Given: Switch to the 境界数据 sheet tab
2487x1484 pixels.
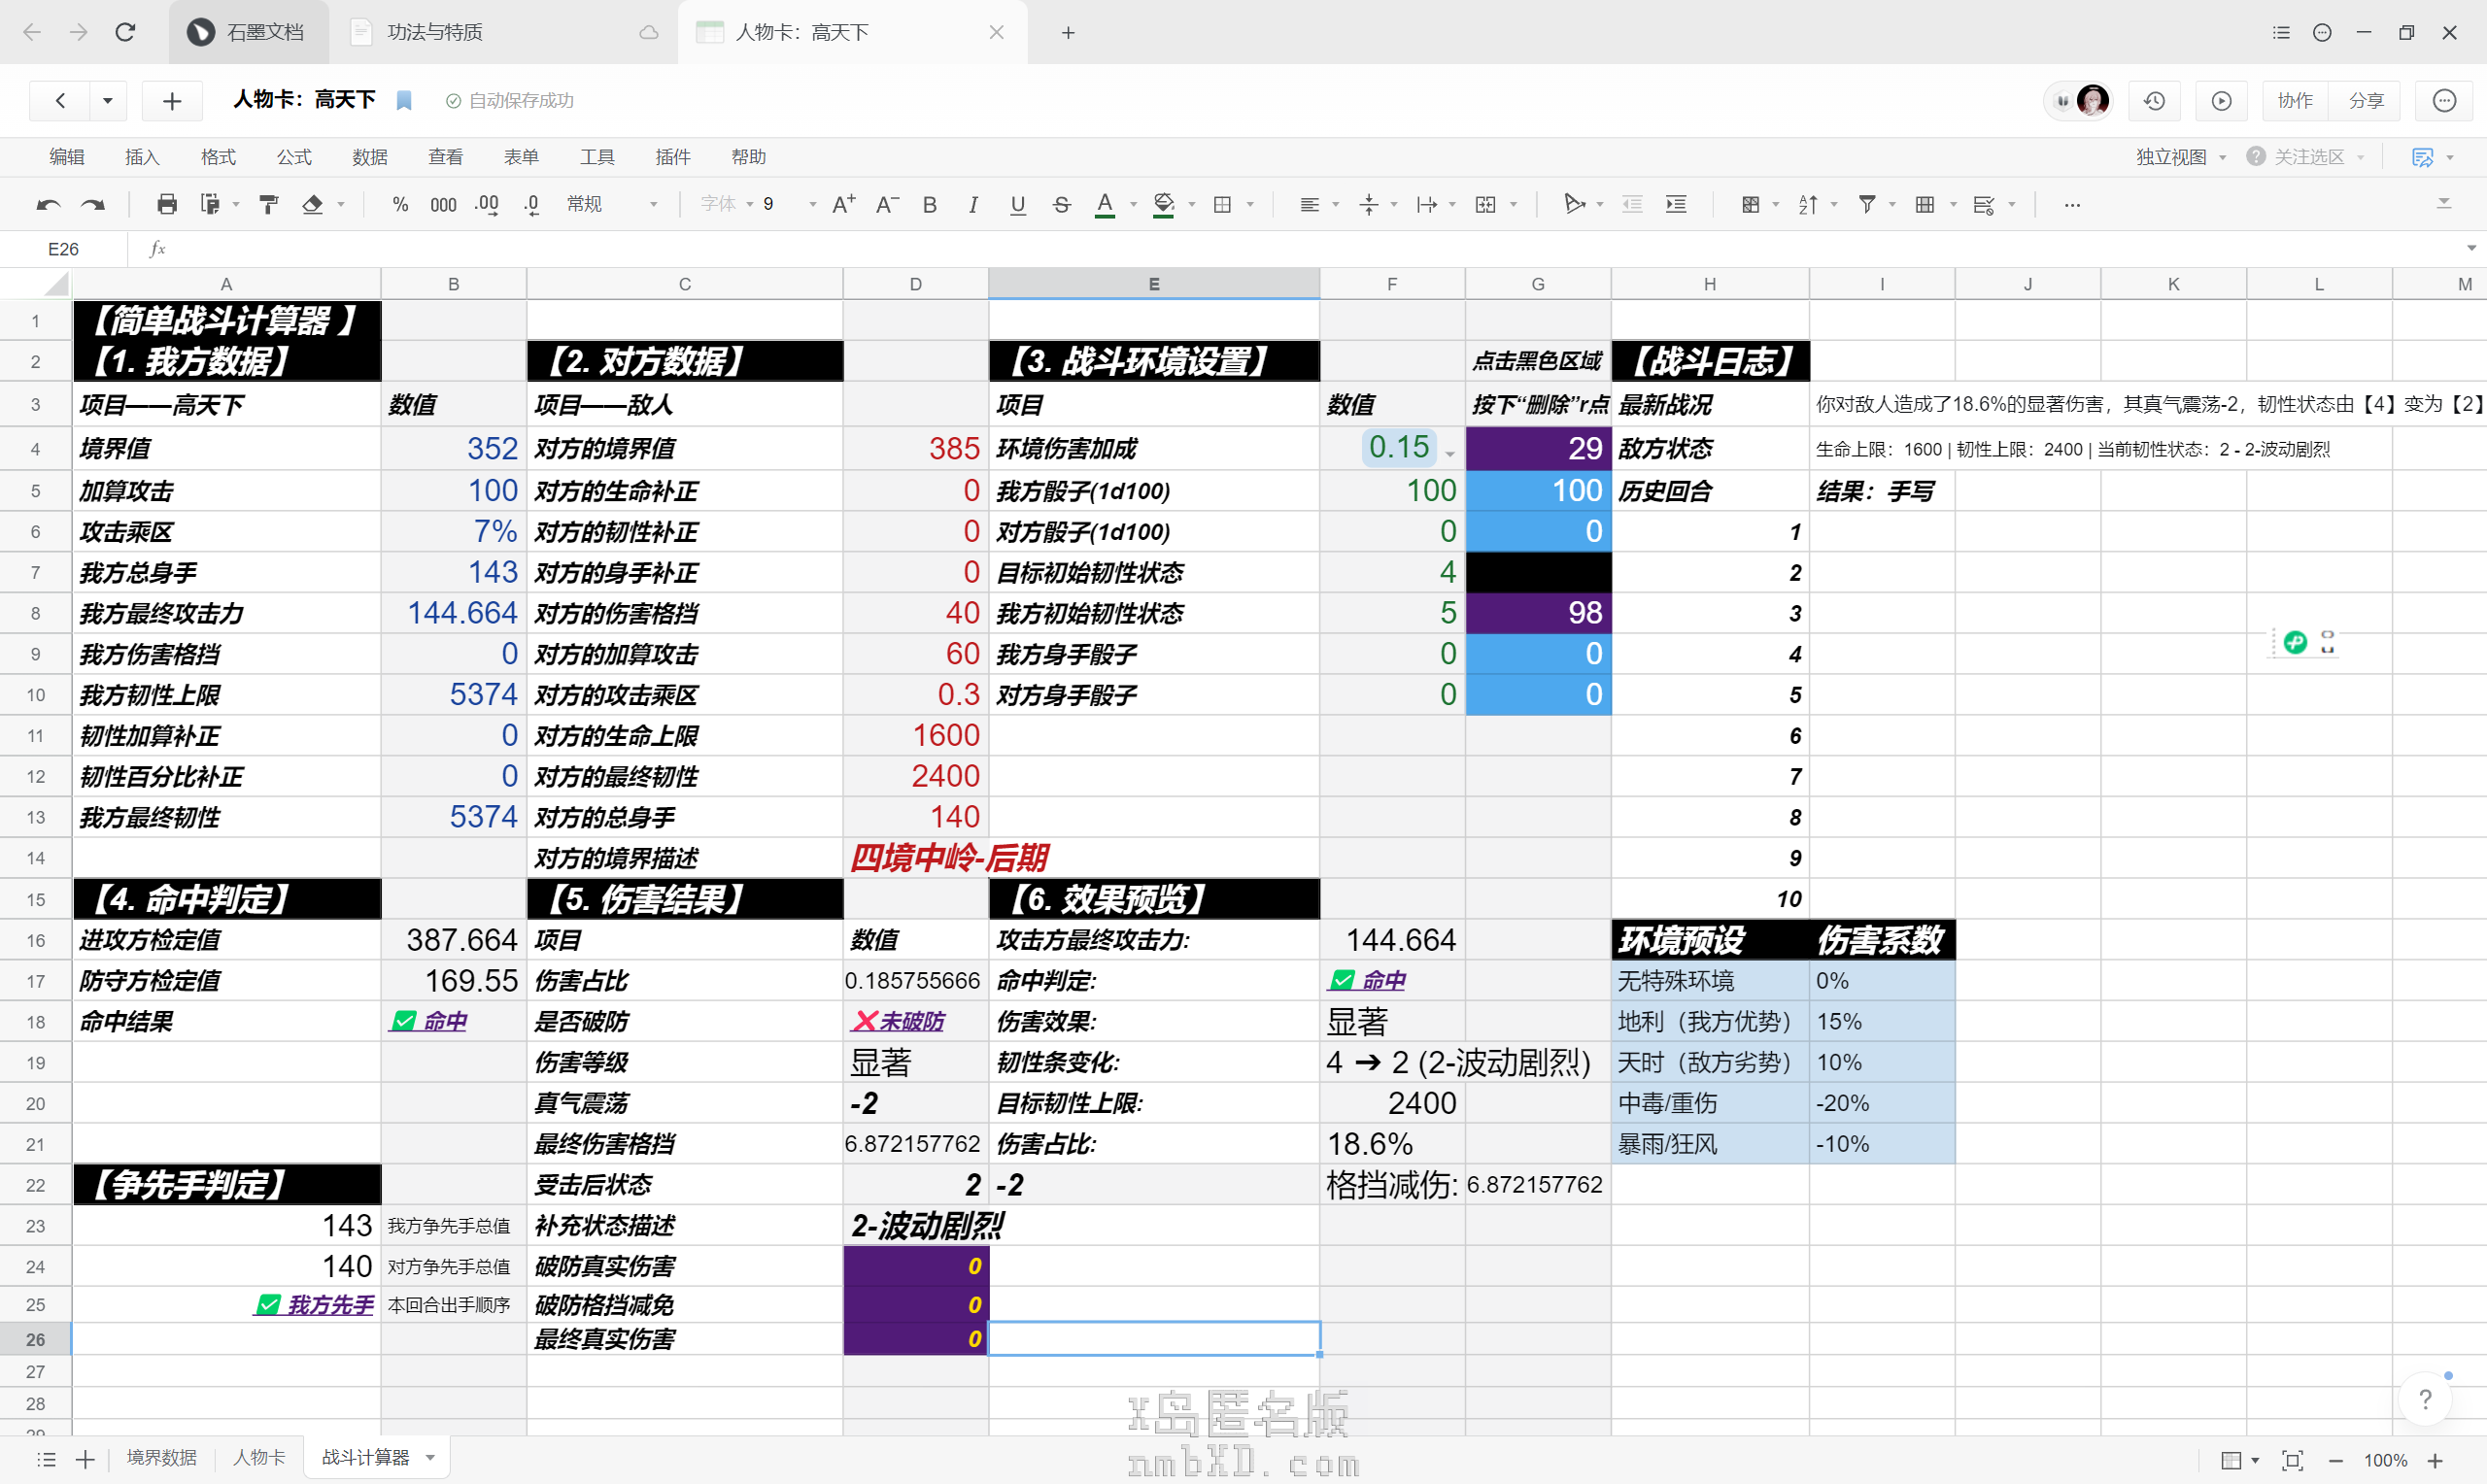Looking at the screenshot, I should 161,1458.
